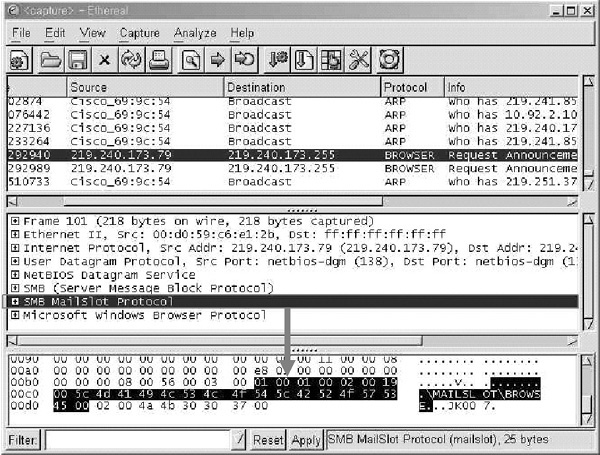Sort by the Destination column header
Viewport: 600px width, 455px height.
tap(302, 87)
